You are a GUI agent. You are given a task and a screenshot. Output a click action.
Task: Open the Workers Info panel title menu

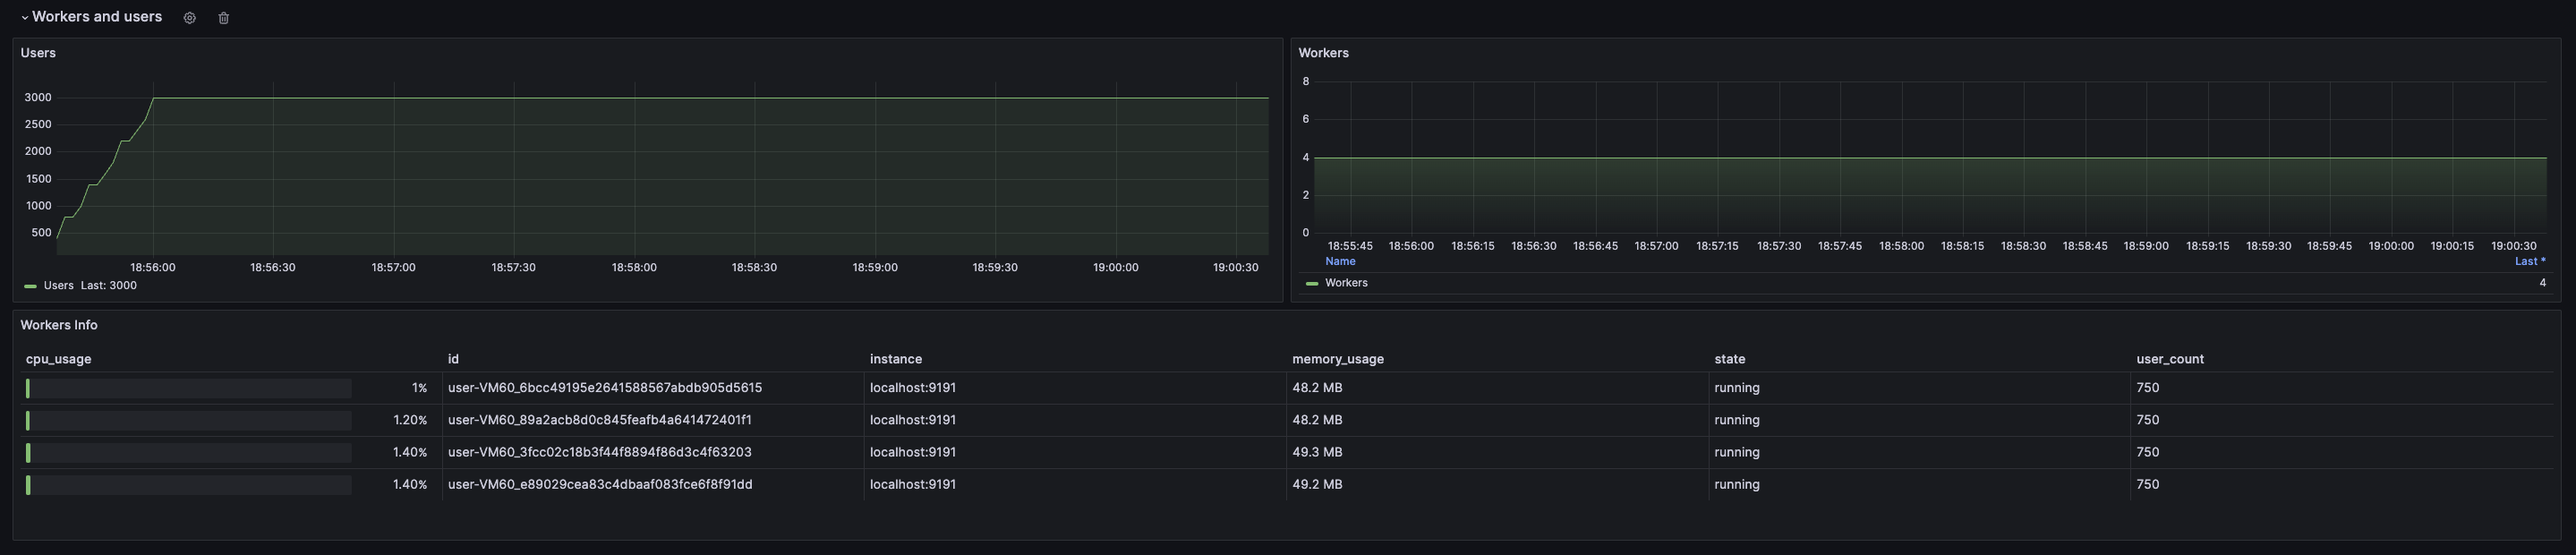[59, 325]
